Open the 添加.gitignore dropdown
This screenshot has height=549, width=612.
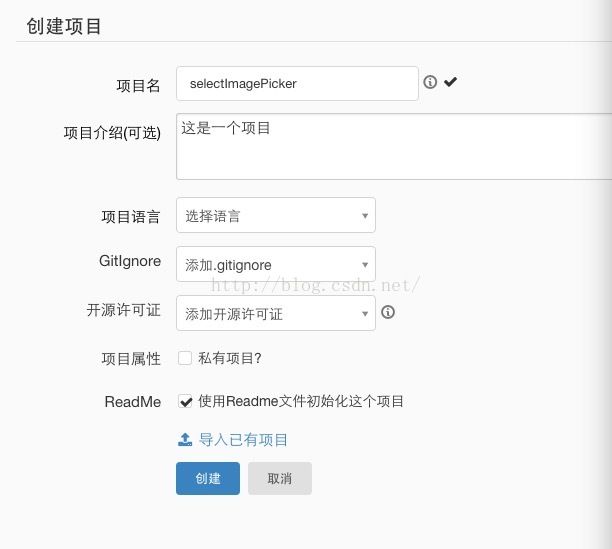pyautogui.click(x=276, y=264)
